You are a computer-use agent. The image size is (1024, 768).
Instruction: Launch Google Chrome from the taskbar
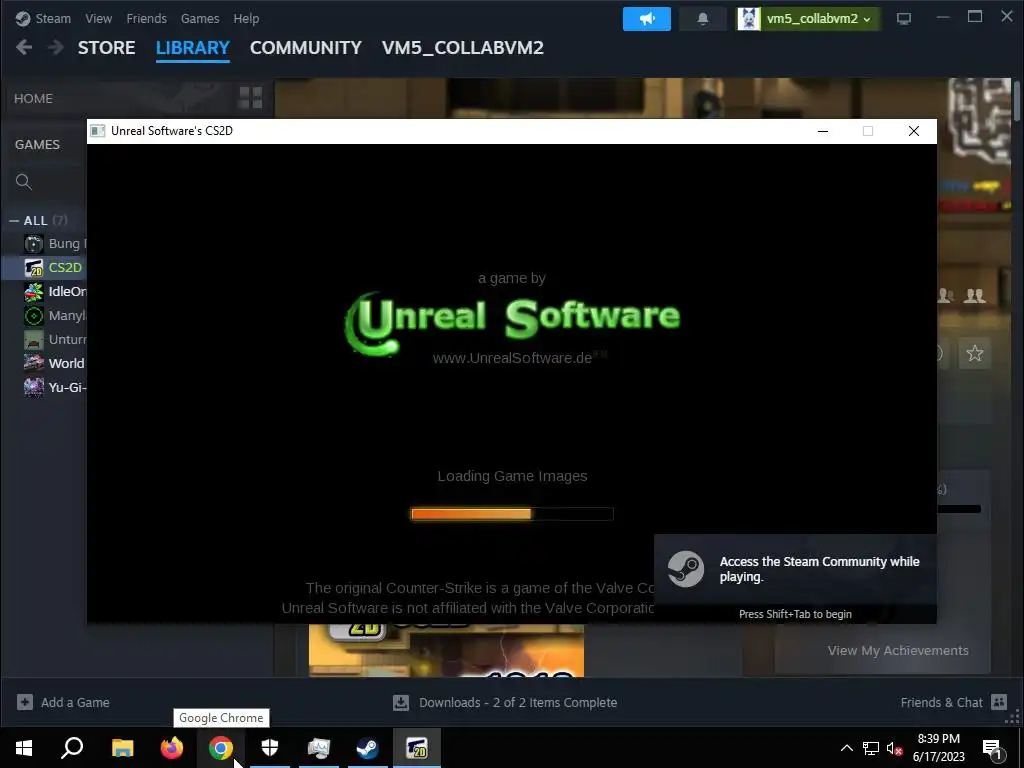coord(221,748)
